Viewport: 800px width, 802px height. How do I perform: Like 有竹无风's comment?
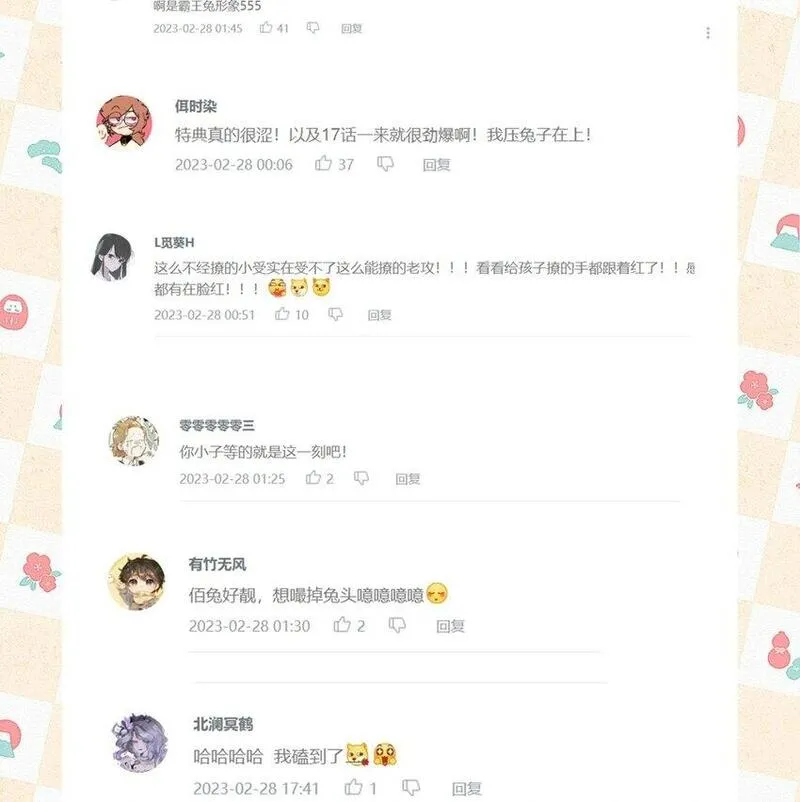(342, 625)
